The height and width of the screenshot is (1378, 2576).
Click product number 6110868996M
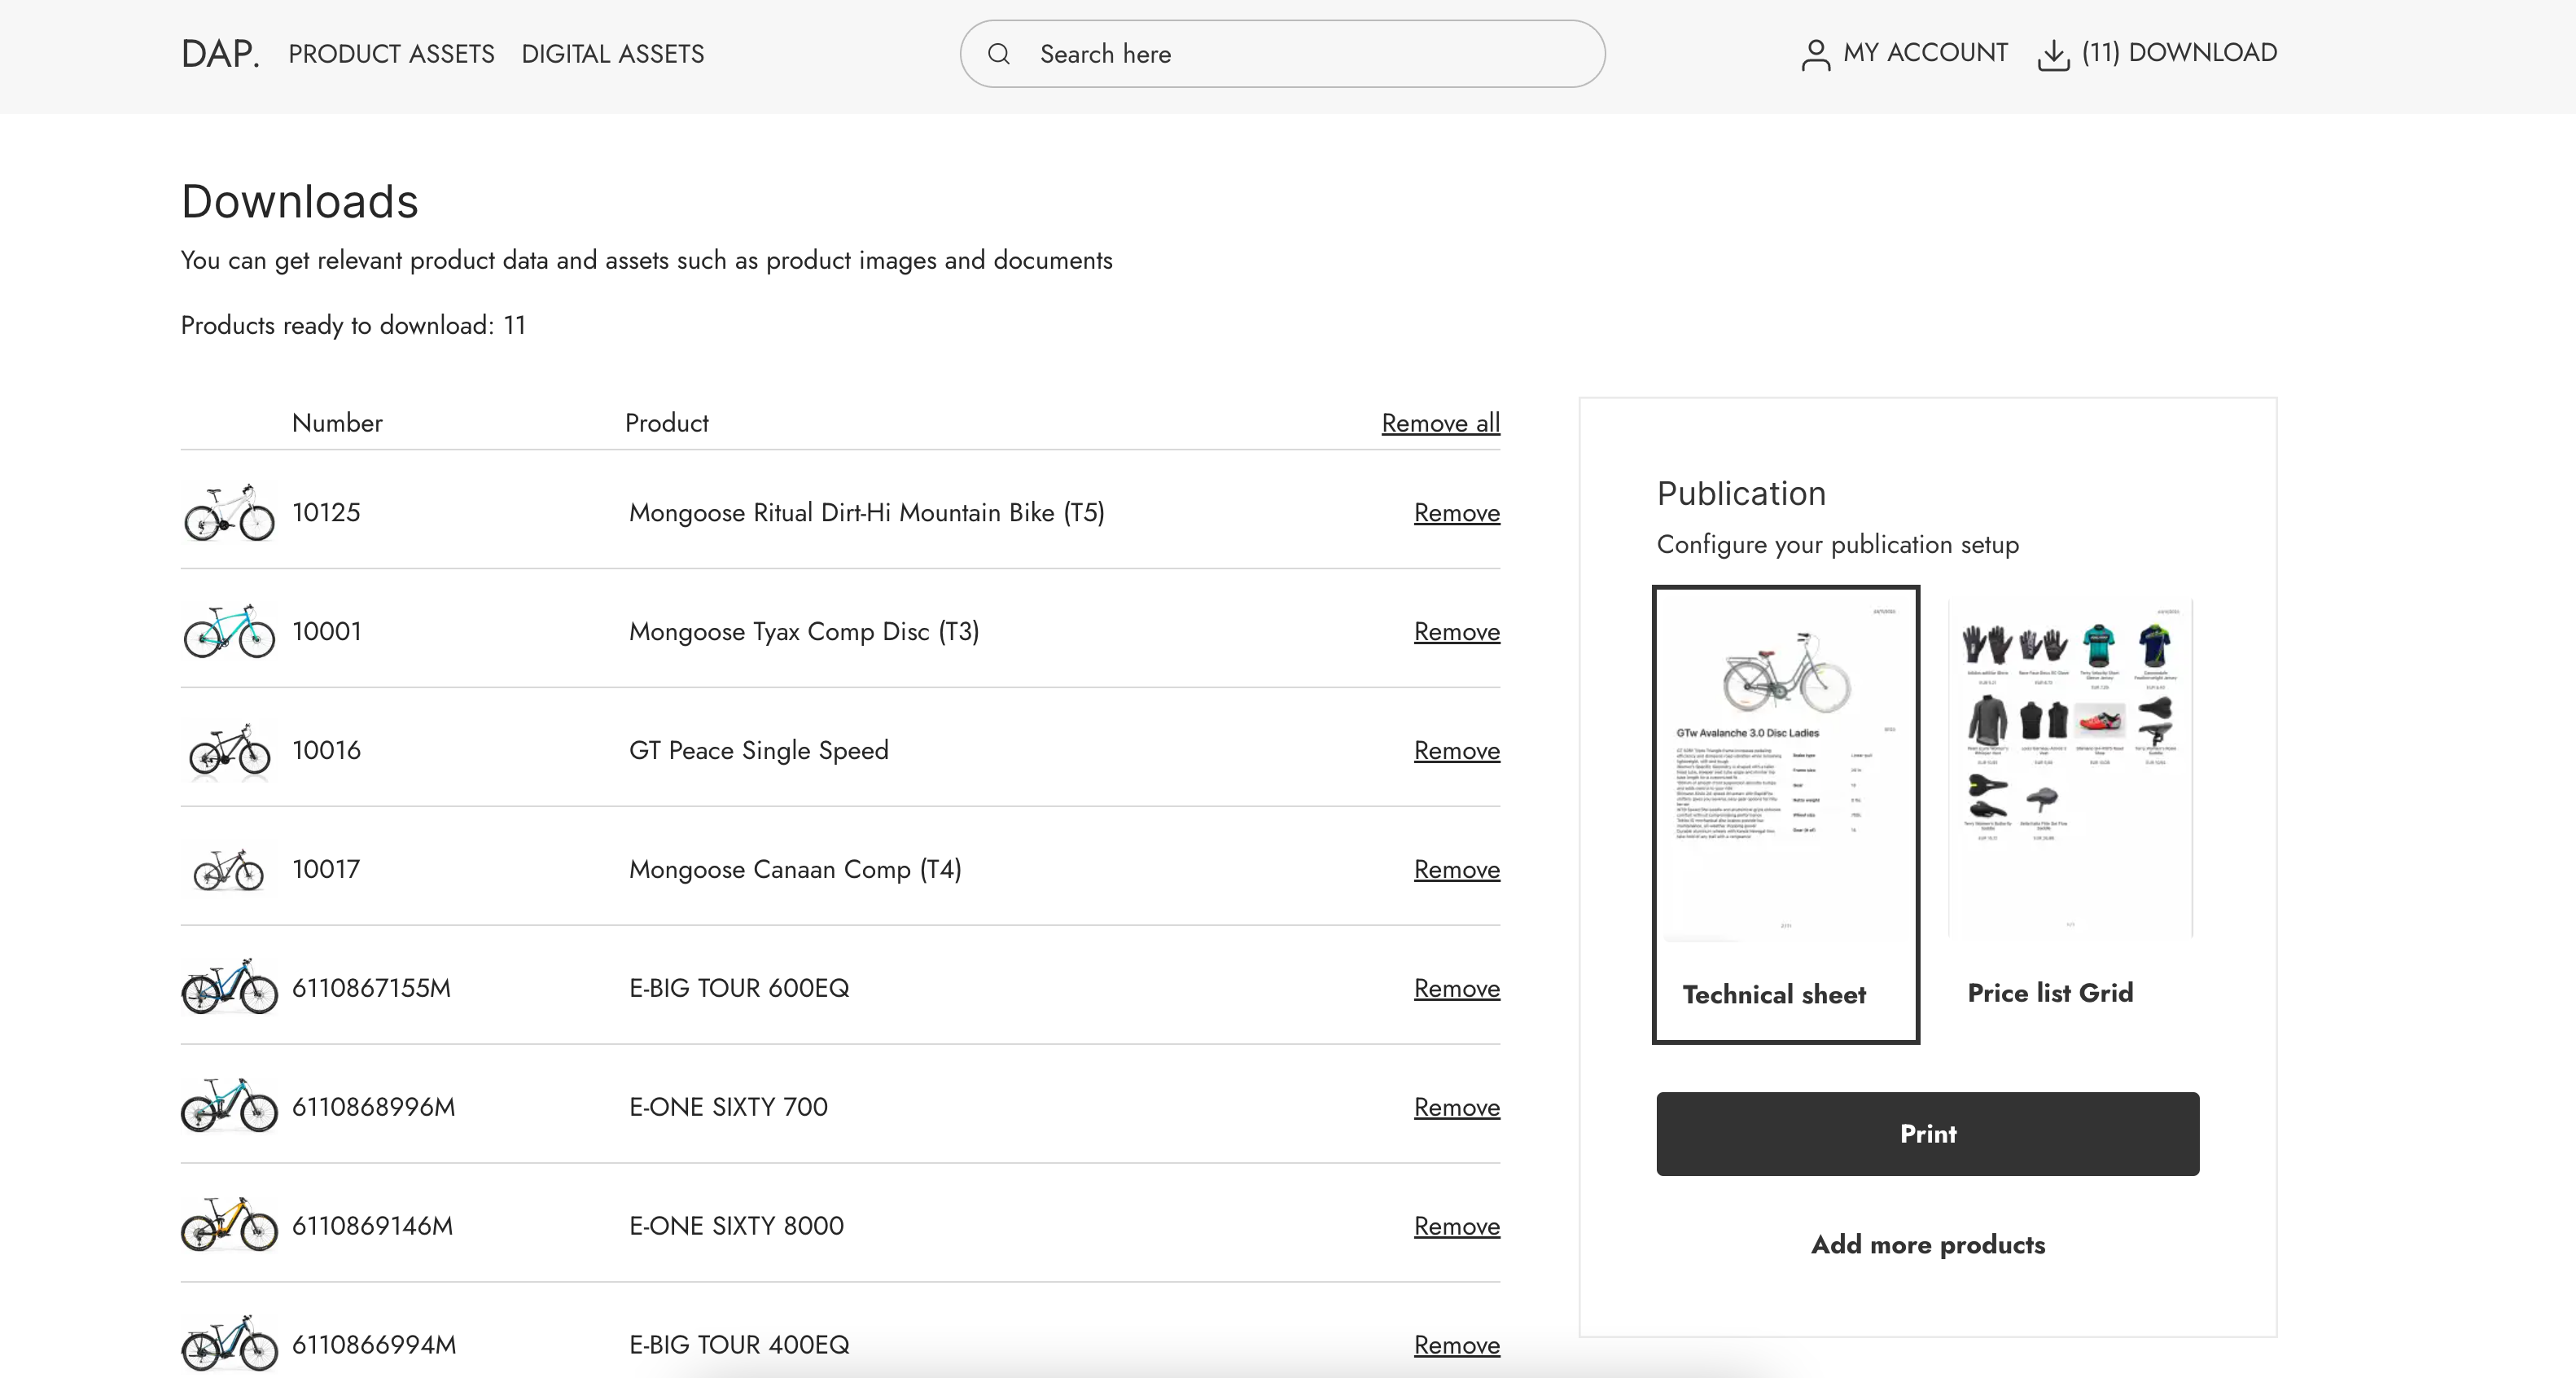click(373, 1108)
